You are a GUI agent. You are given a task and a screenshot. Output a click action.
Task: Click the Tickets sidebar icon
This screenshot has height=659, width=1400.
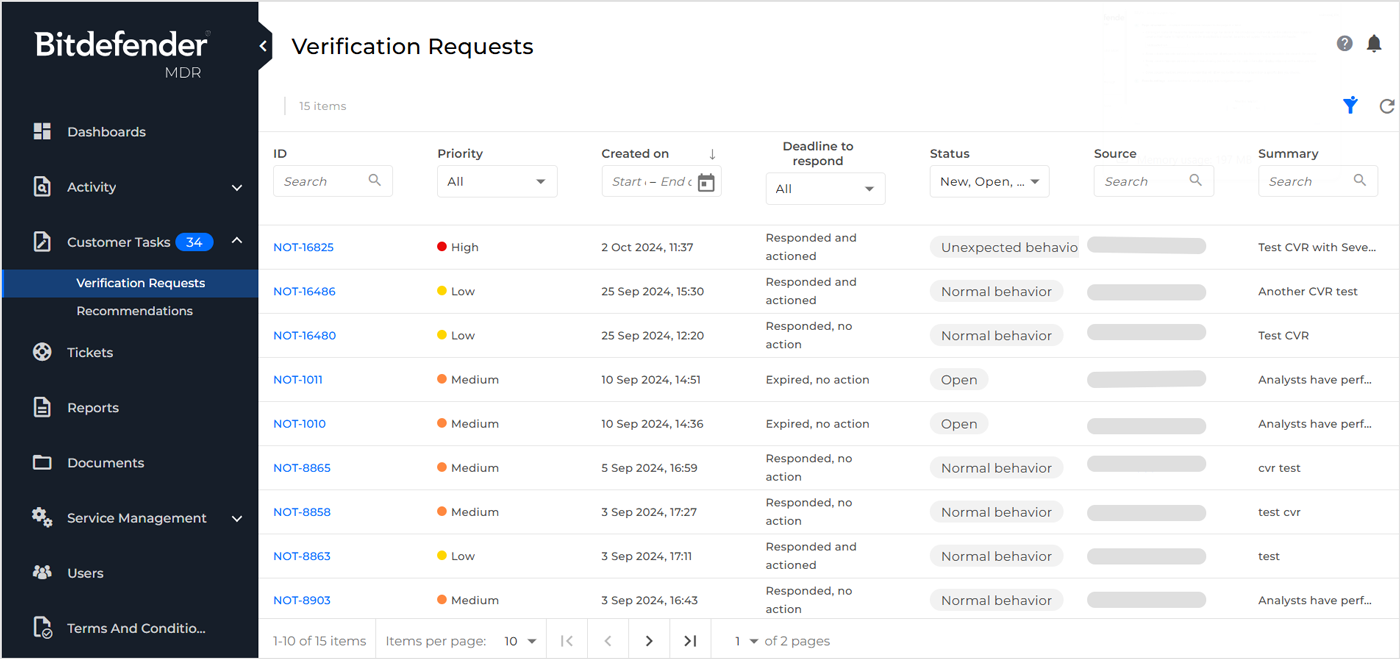click(x=41, y=352)
